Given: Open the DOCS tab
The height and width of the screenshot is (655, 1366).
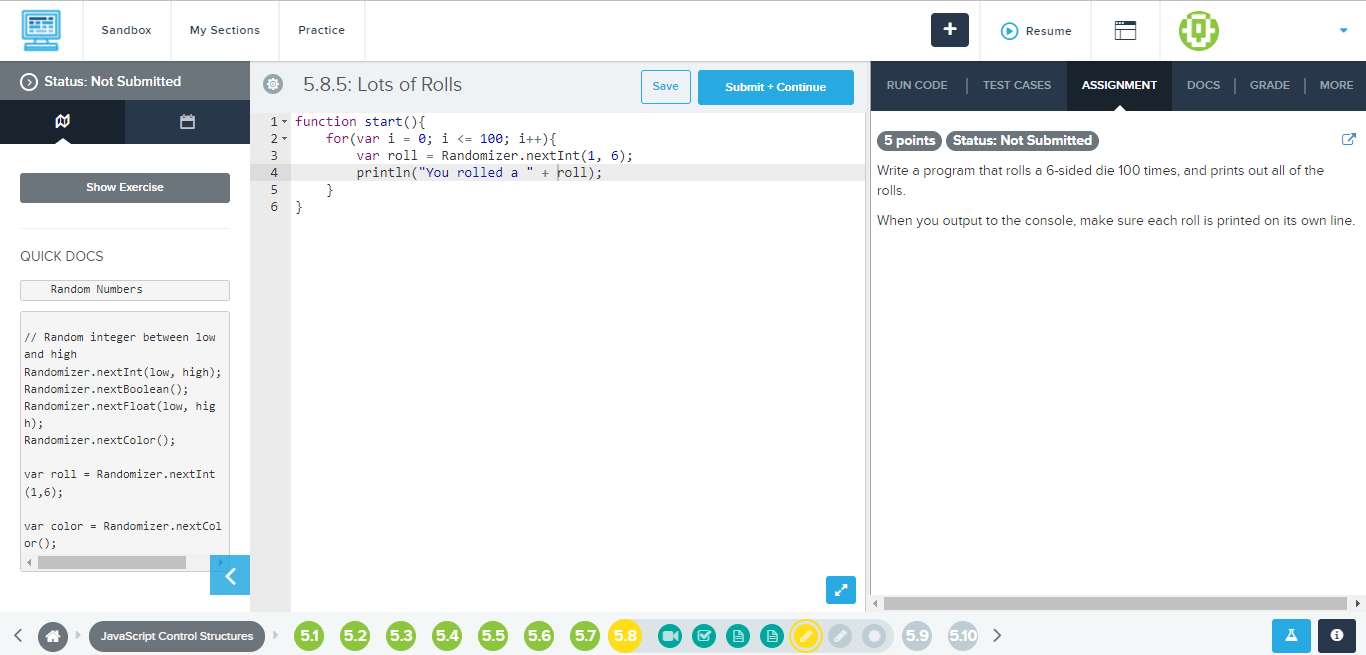Looking at the screenshot, I should 1203,86.
